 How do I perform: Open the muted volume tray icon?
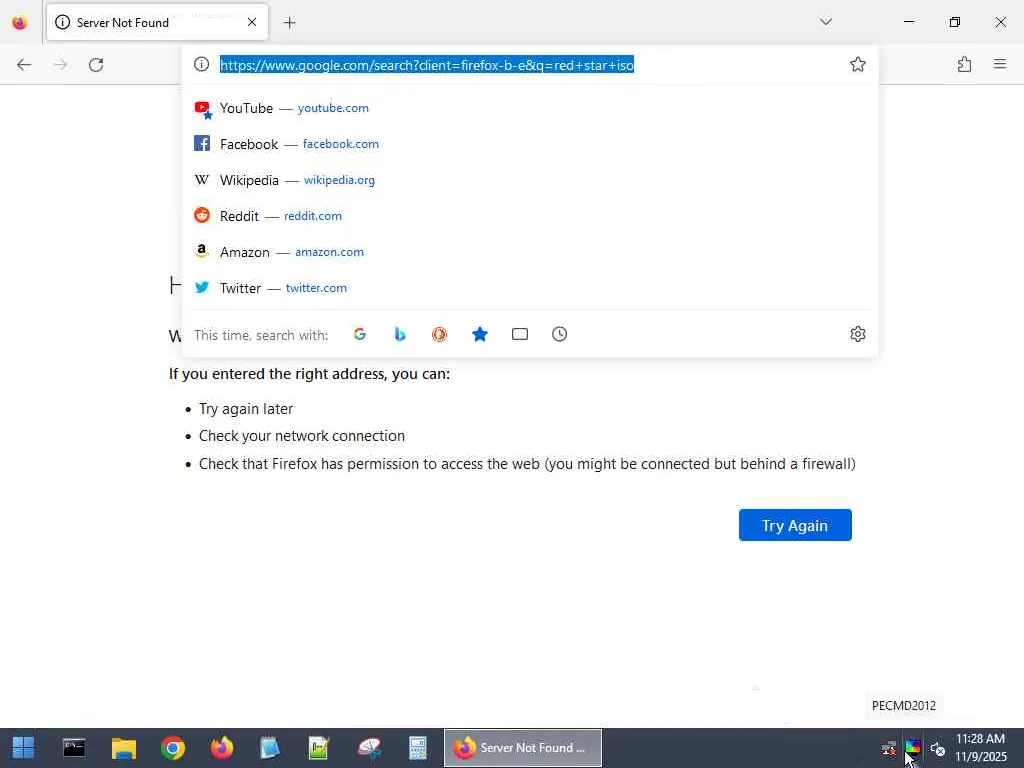pos(938,748)
